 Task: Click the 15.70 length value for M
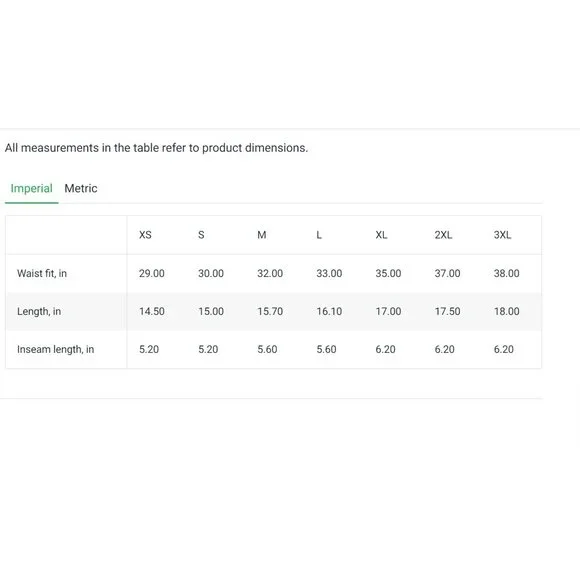pyautogui.click(x=270, y=311)
